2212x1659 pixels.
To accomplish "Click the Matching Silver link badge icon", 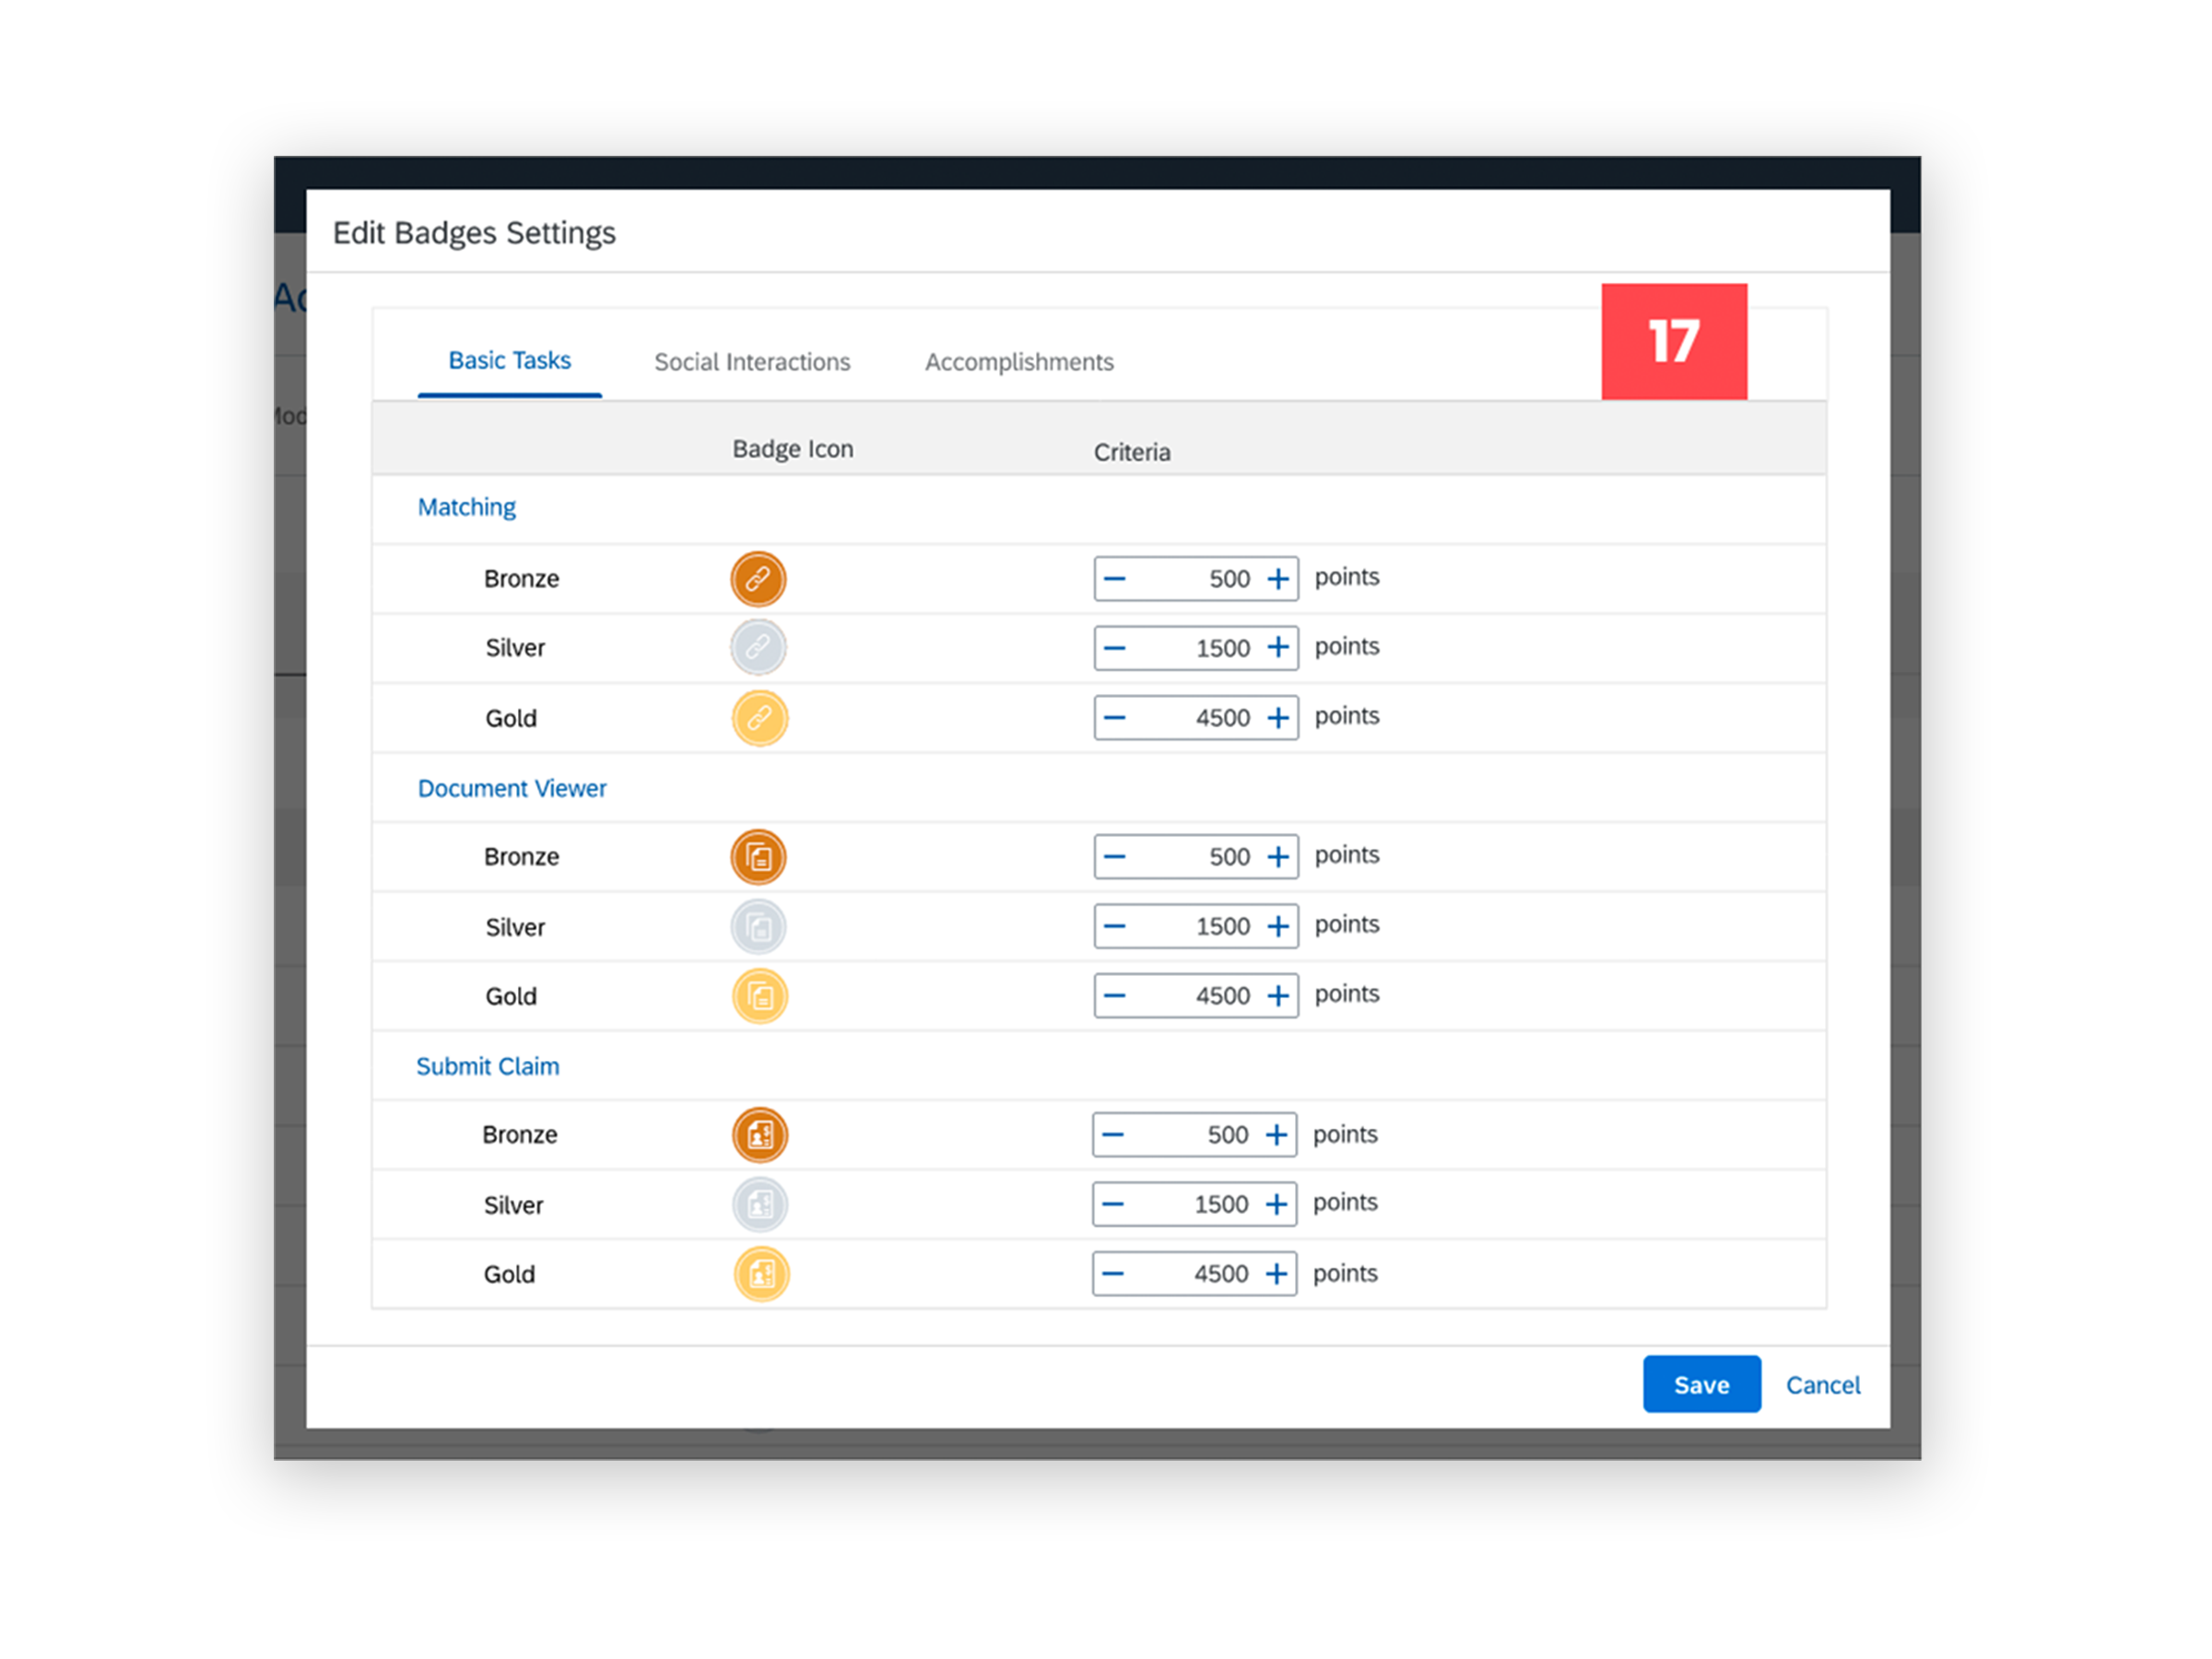I will [x=758, y=648].
